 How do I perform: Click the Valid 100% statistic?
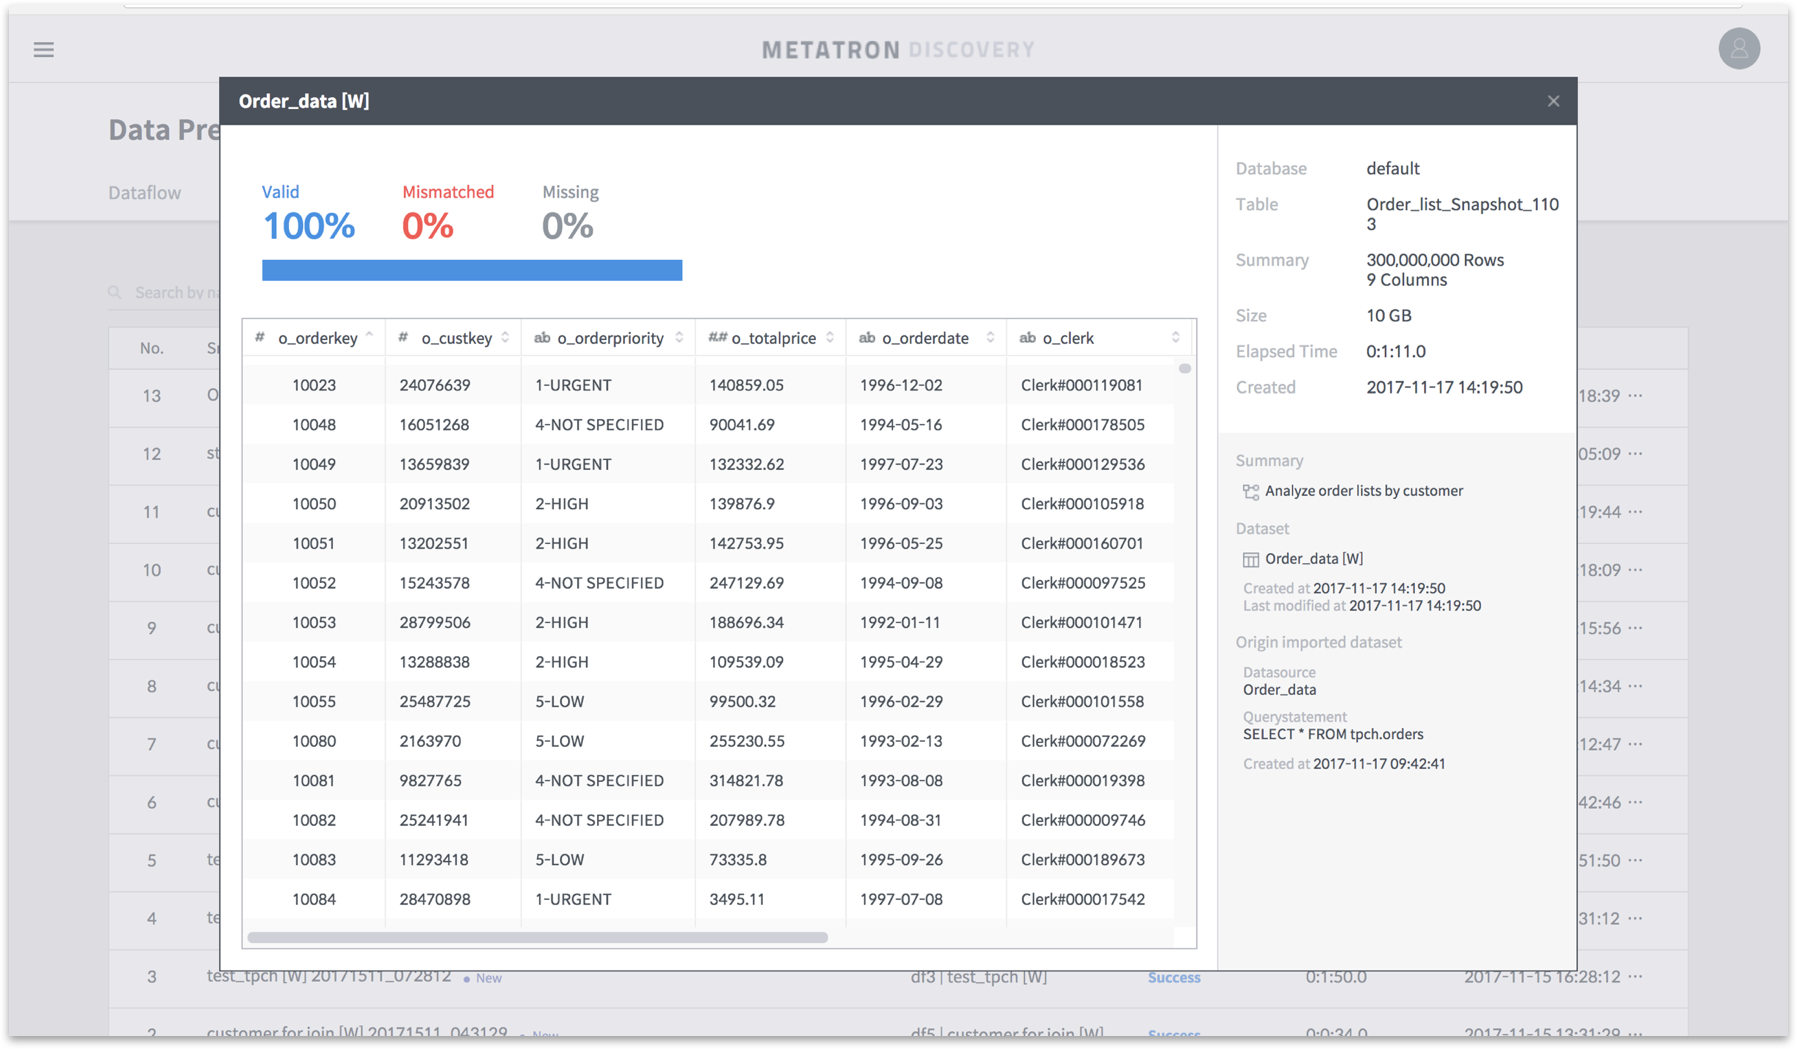308,214
